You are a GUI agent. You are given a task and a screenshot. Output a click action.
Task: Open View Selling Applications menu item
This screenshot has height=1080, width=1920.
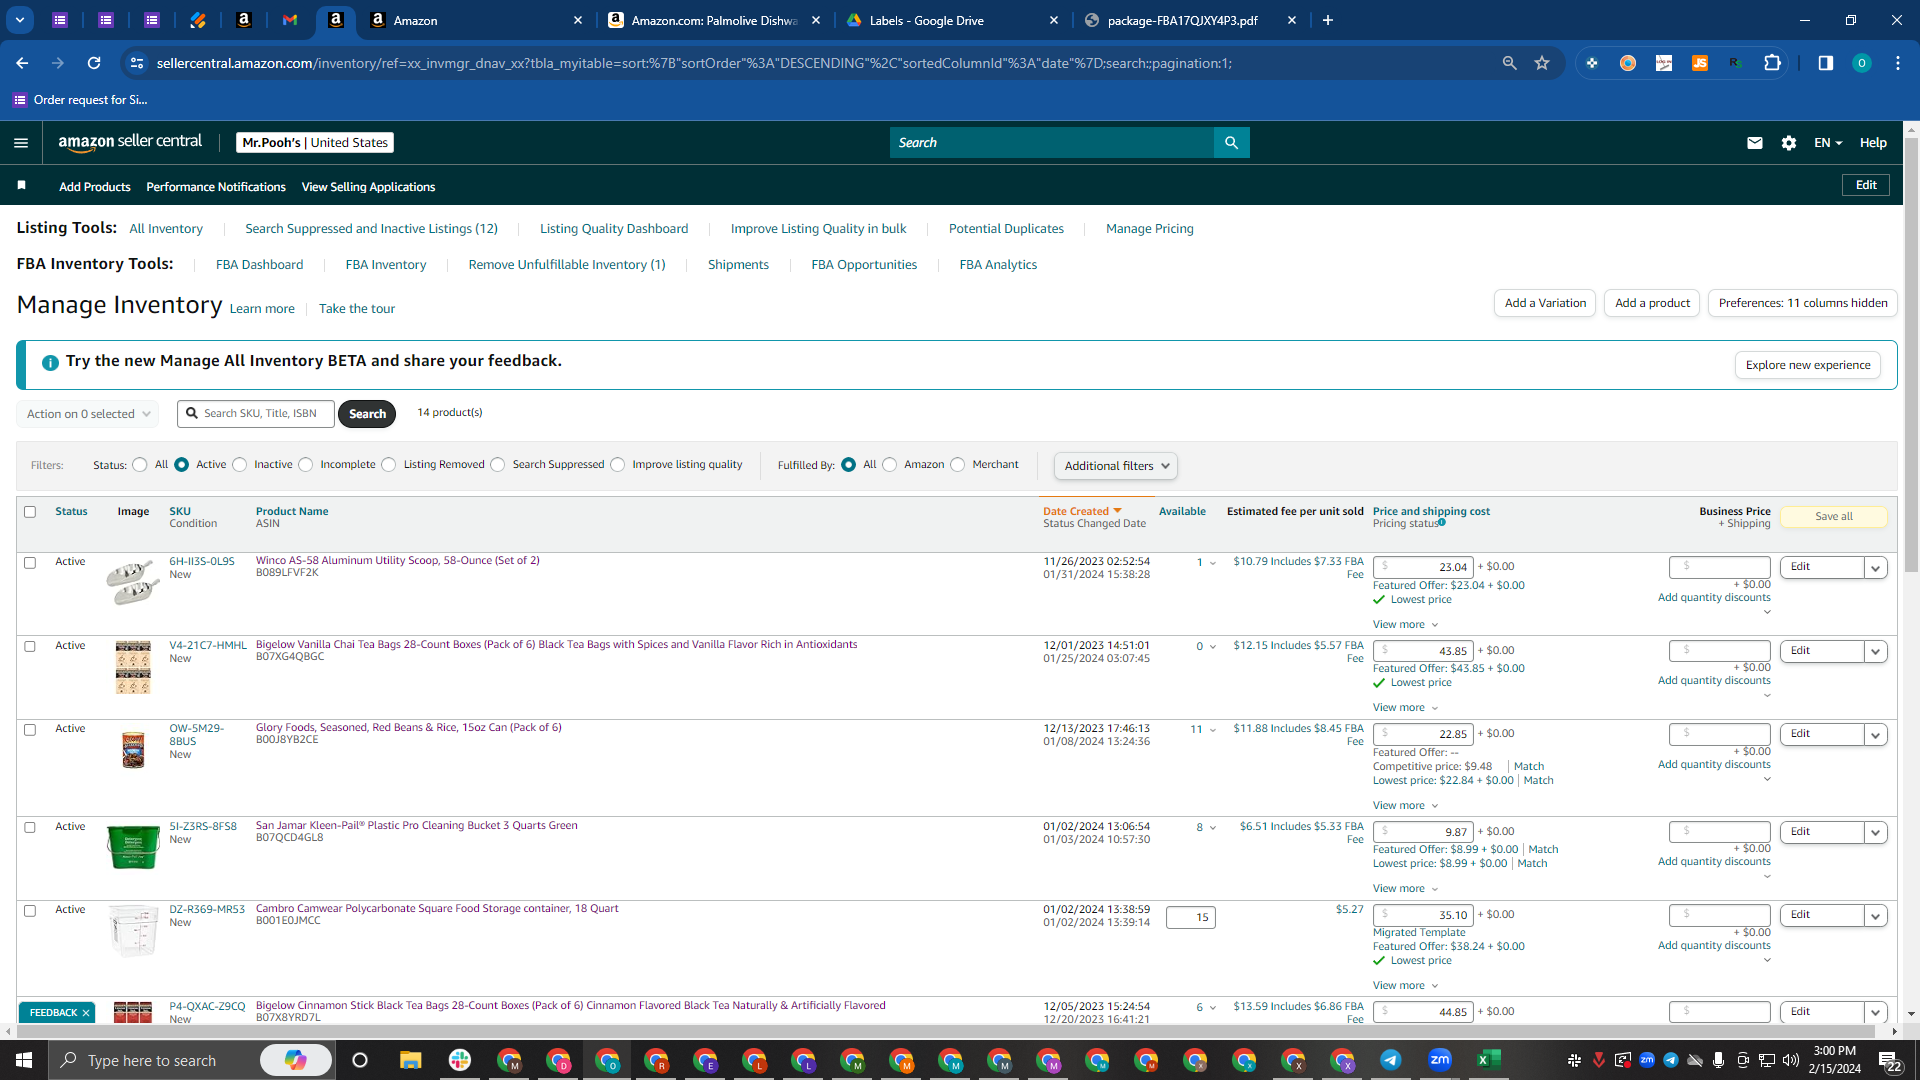pyautogui.click(x=368, y=187)
